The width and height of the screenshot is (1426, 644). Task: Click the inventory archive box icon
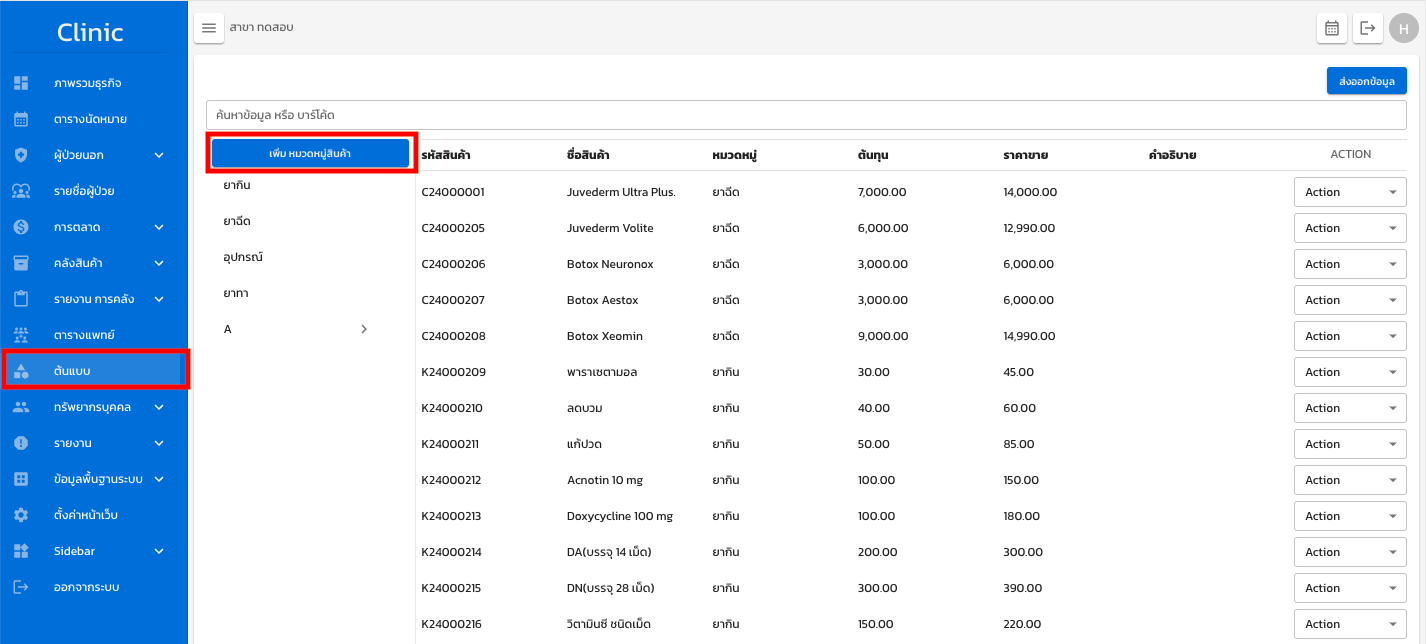pyautogui.click(x=21, y=263)
